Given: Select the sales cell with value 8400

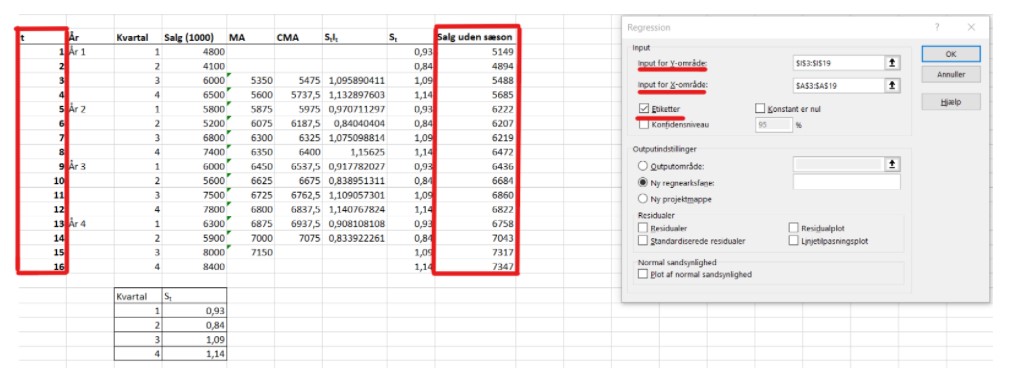Looking at the screenshot, I should pos(194,267).
